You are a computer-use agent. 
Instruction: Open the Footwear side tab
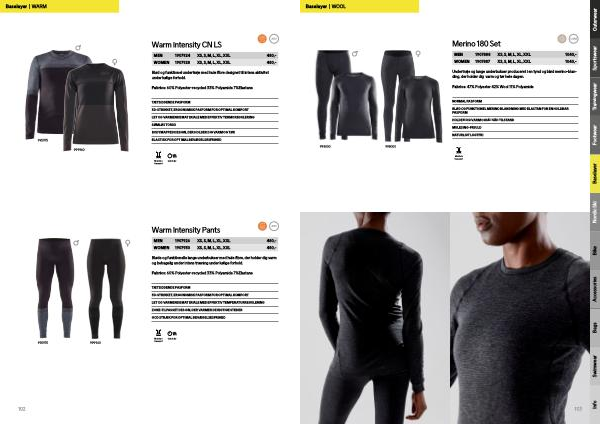(595, 135)
